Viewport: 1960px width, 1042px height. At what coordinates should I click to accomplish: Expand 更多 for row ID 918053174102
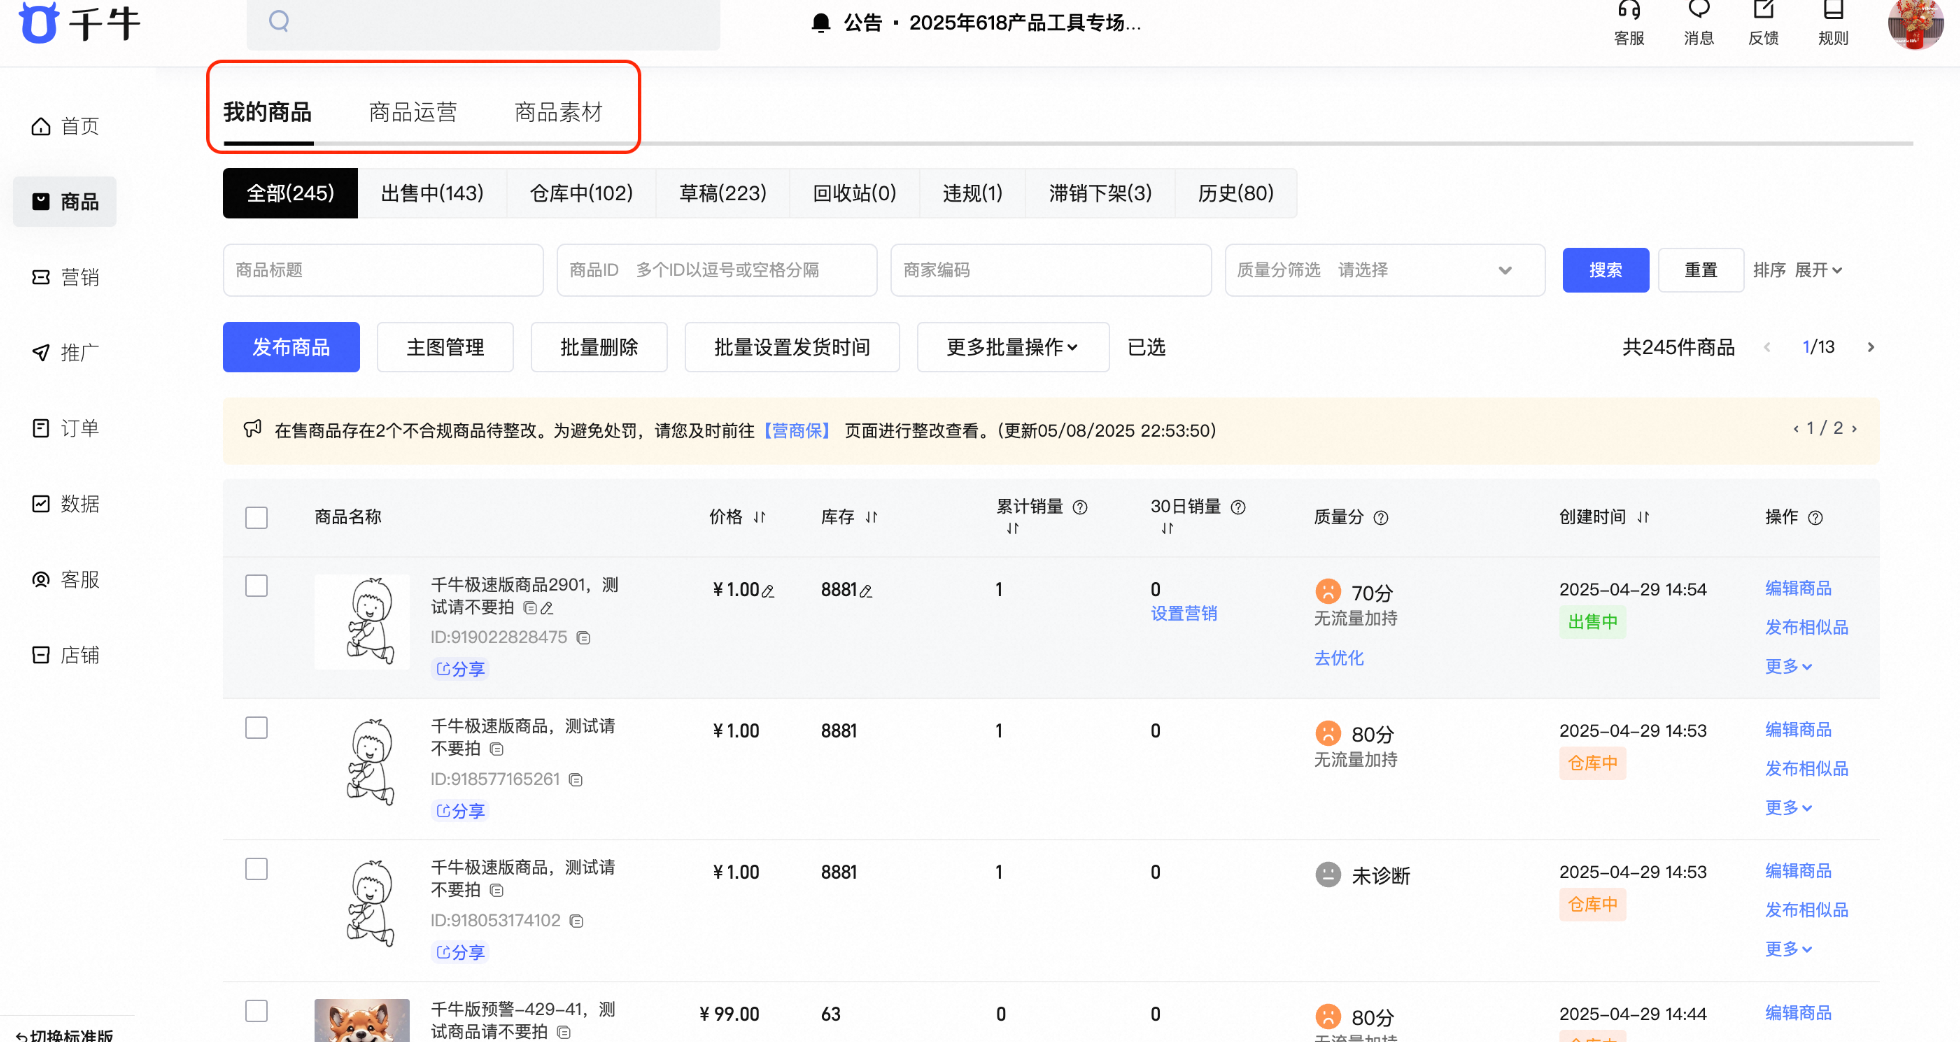[x=1789, y=948]
